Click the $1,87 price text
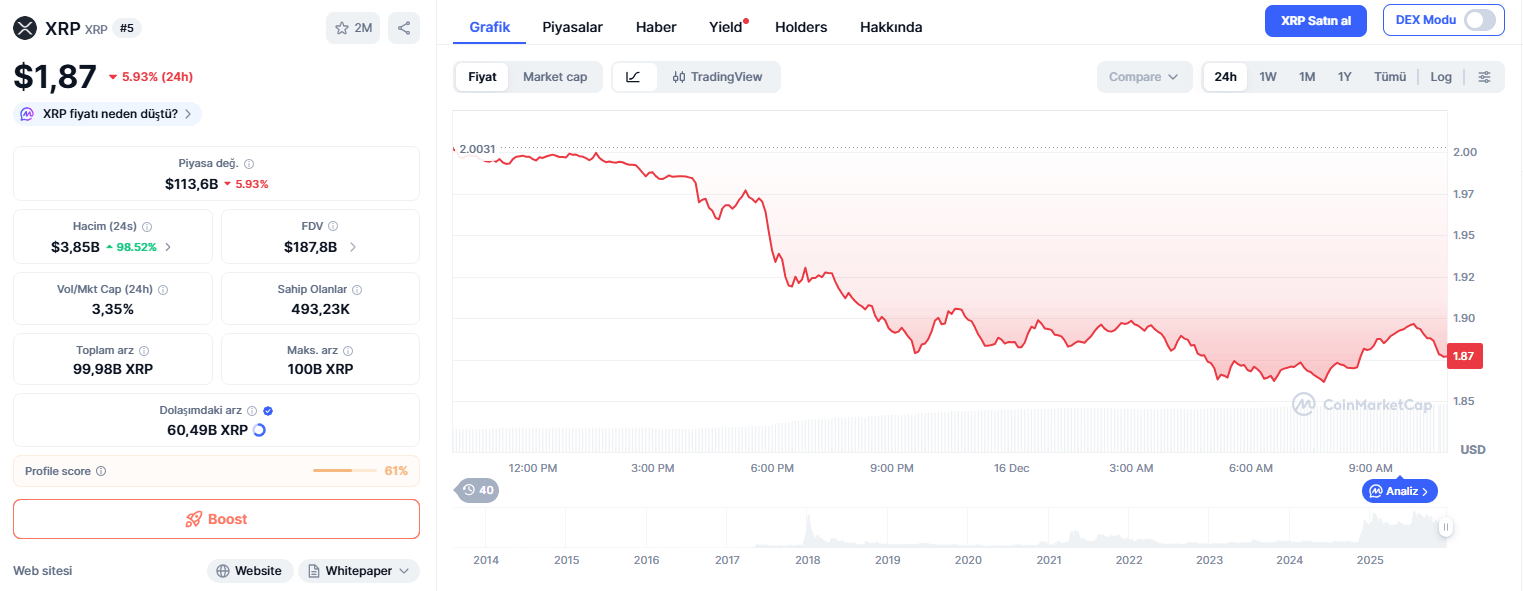The image size is (1523, 591). click(x=55, y=77)
